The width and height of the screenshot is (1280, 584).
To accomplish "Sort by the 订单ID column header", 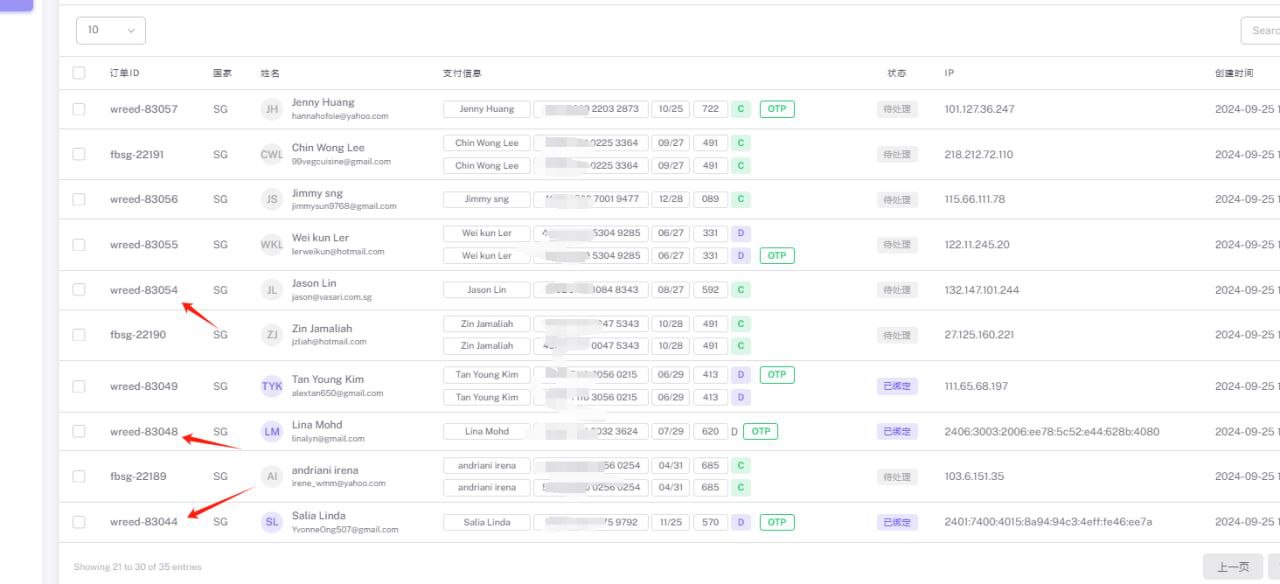I will tap(125, 73).
